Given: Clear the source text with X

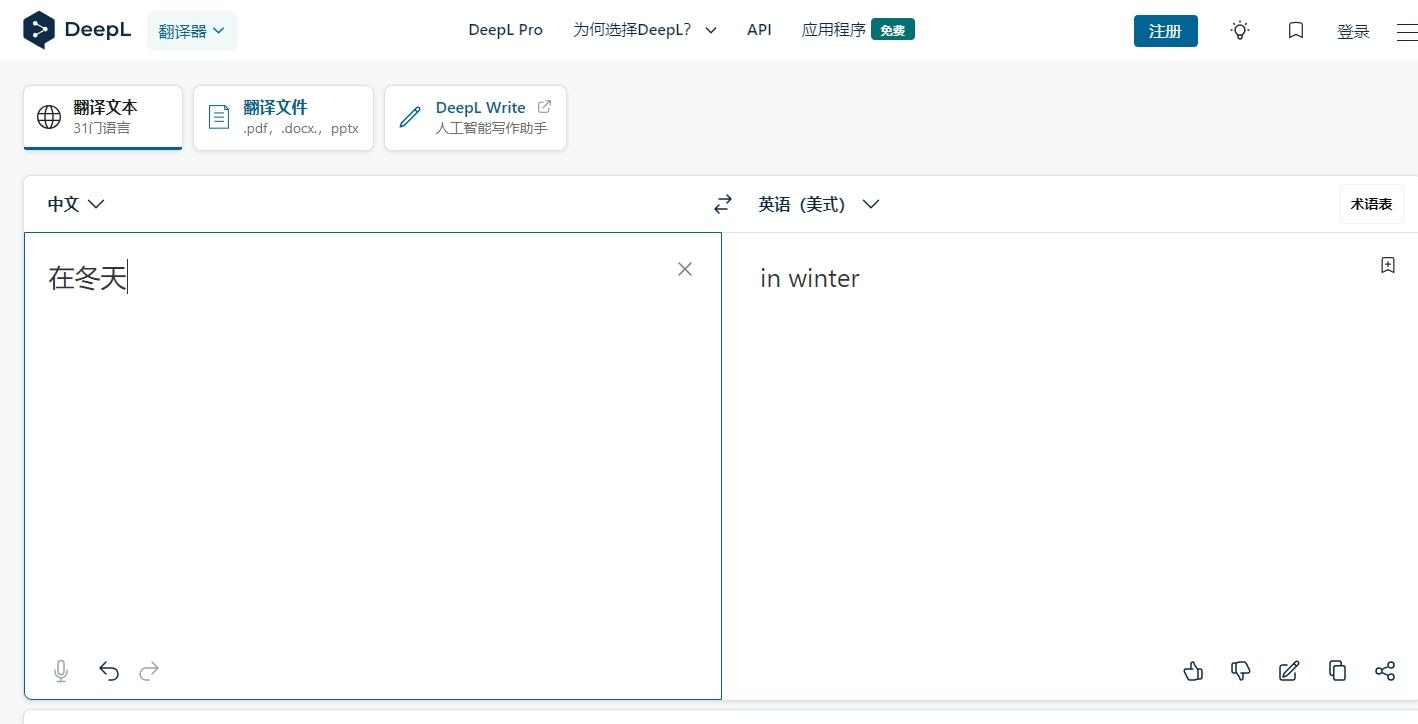Looking at the screenshot, I should [x=685, y=269].
